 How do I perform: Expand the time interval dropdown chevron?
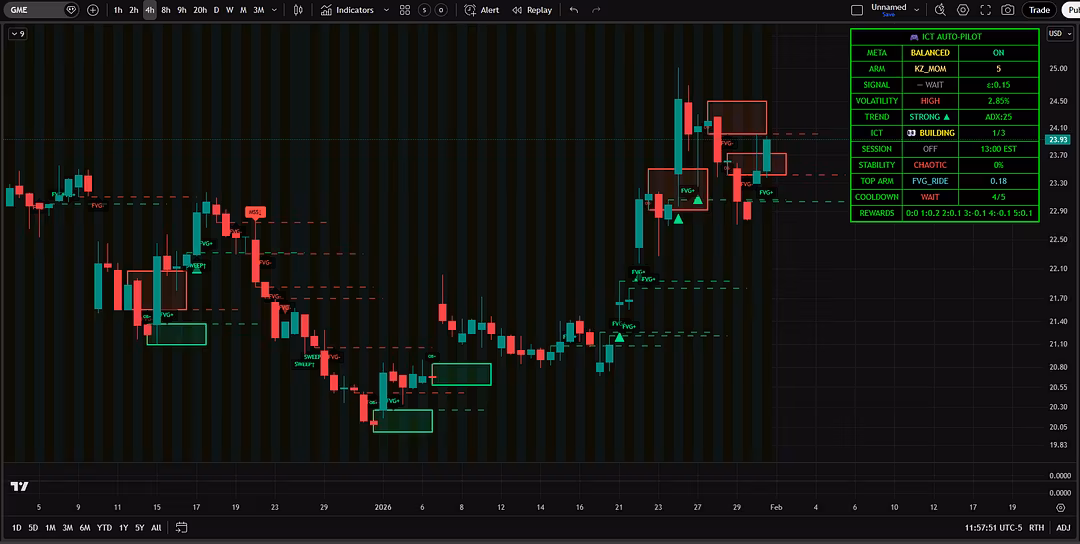click(x=274, y=10)
